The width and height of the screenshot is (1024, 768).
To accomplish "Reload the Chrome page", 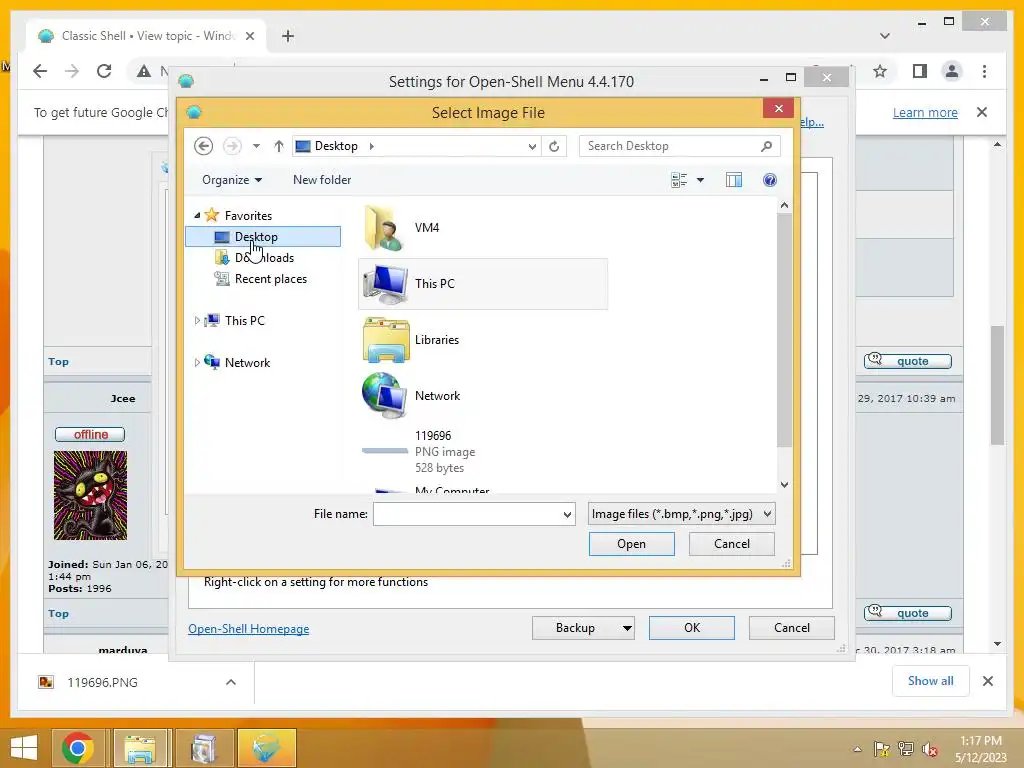I will 104,71.
